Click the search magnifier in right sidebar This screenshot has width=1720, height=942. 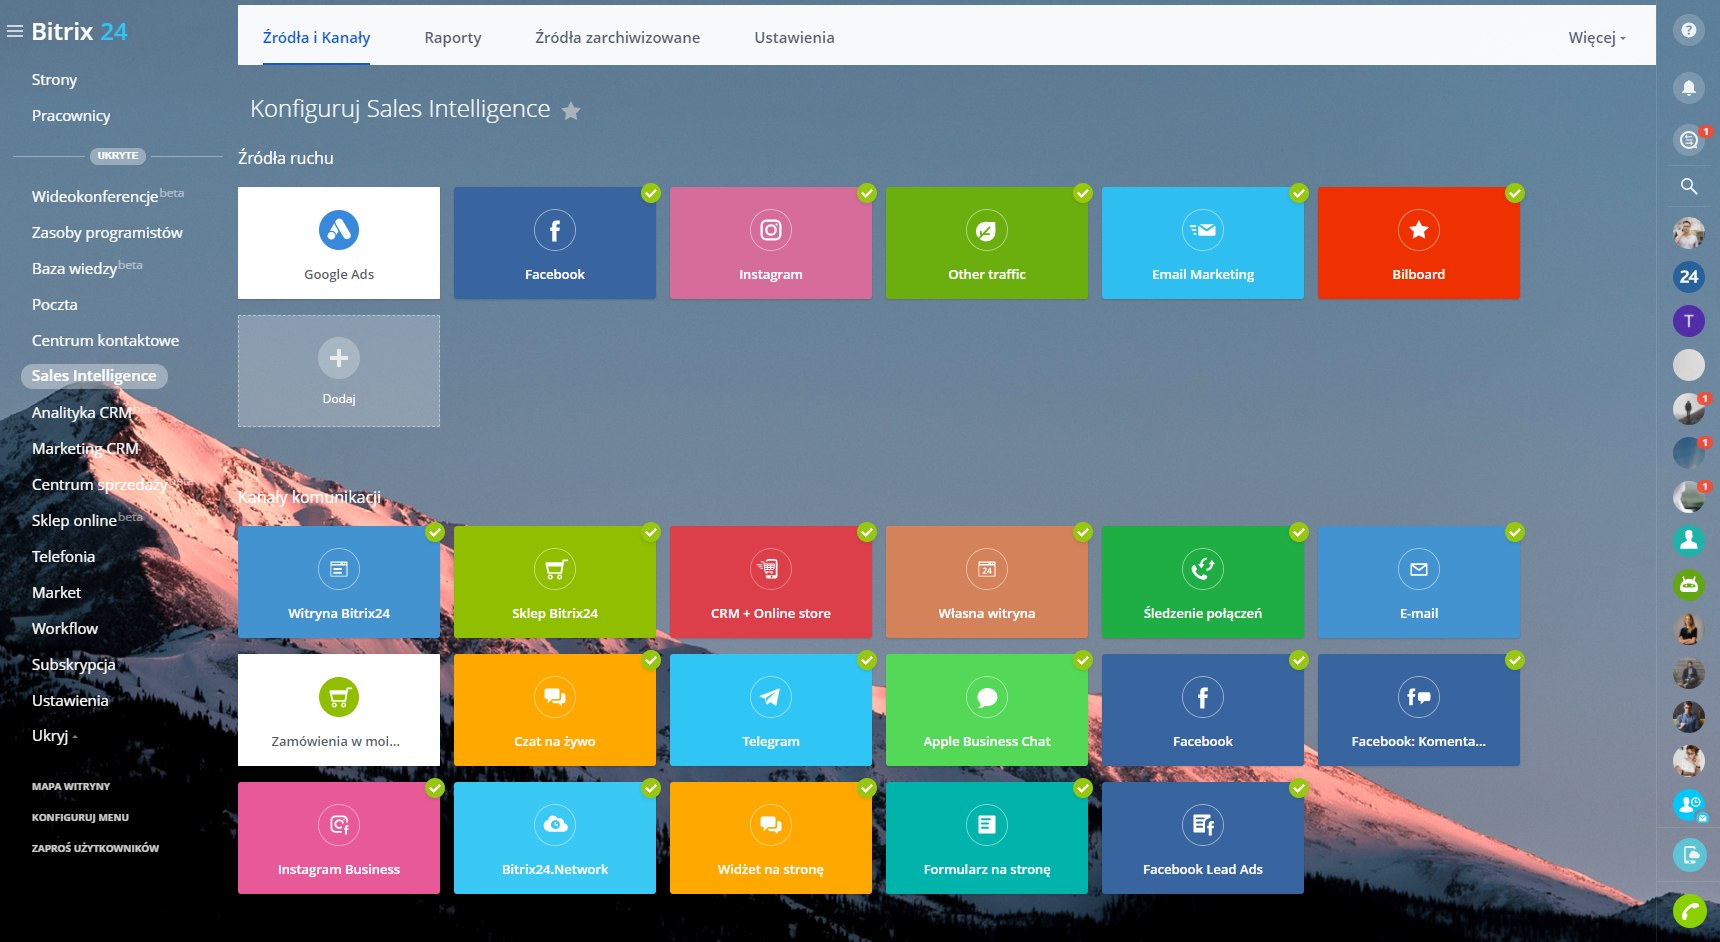[x=1688, y=186]
